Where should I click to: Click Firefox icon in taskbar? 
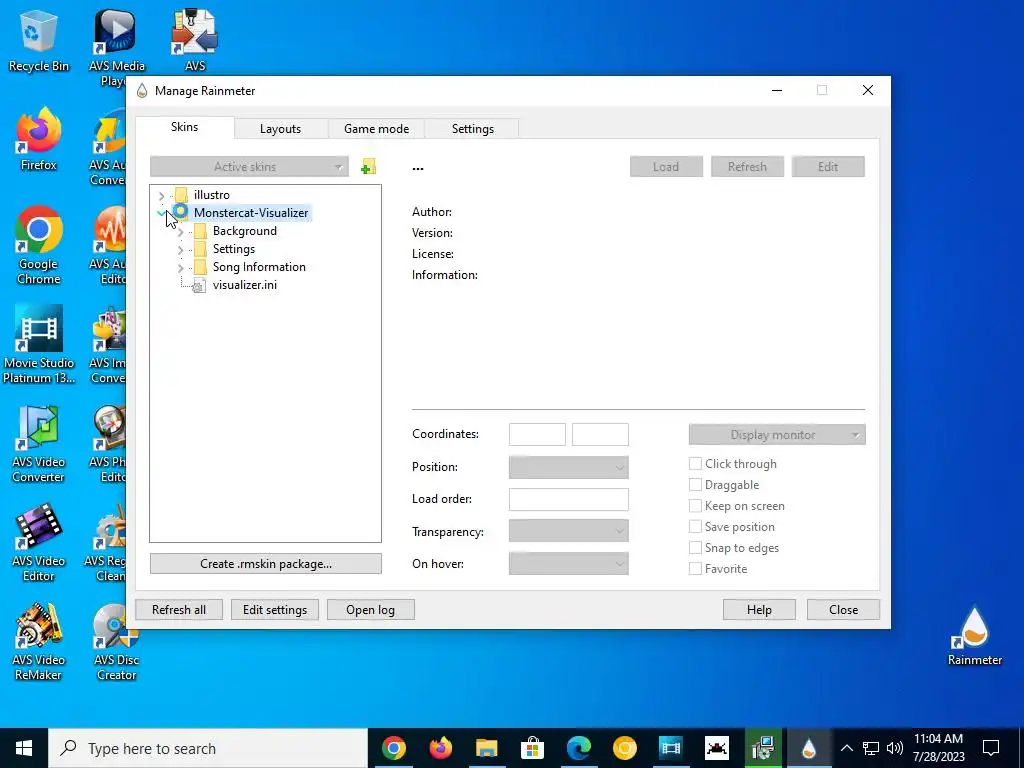pyautogui.click(x=440, y=748)
